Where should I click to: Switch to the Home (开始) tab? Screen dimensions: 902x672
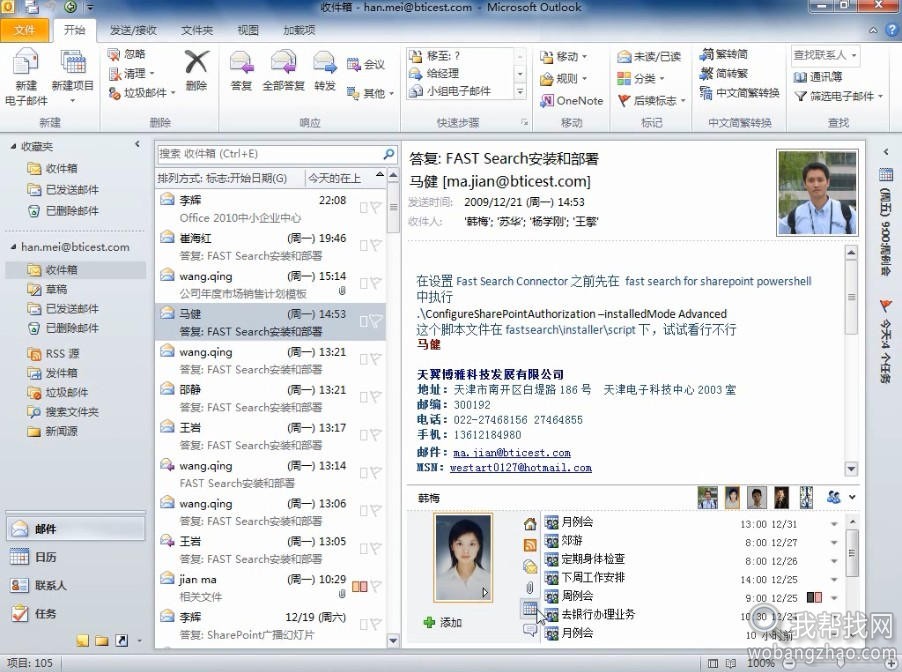[x=74, y=30]
